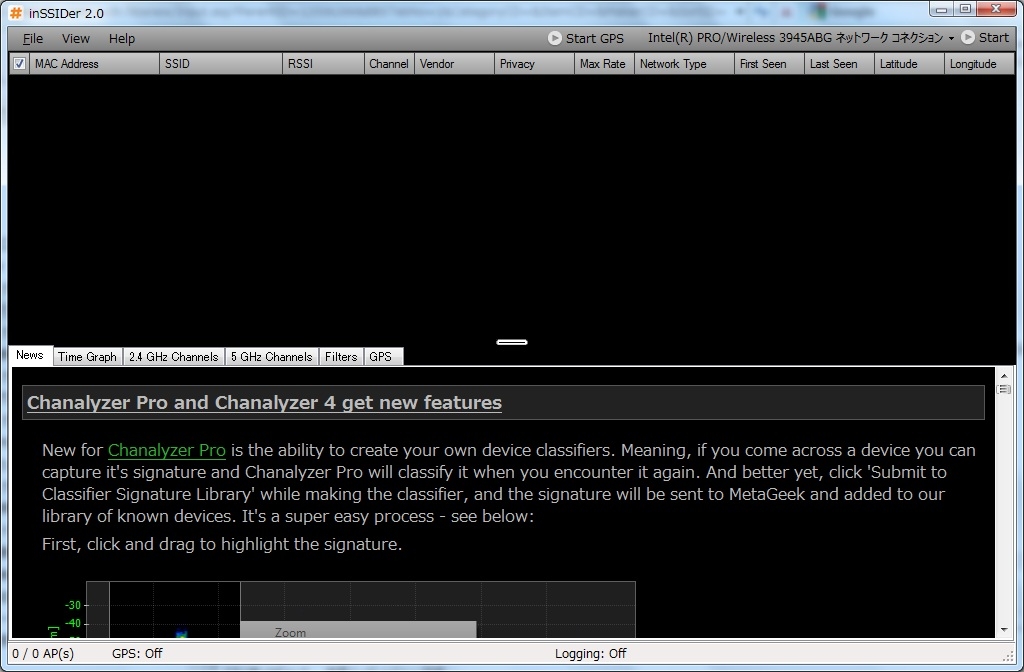This screenshot has width=1024, height=672.
Task: Maximize the inSSIDer window
Action: pyautogui.click(x=965, y=9)
